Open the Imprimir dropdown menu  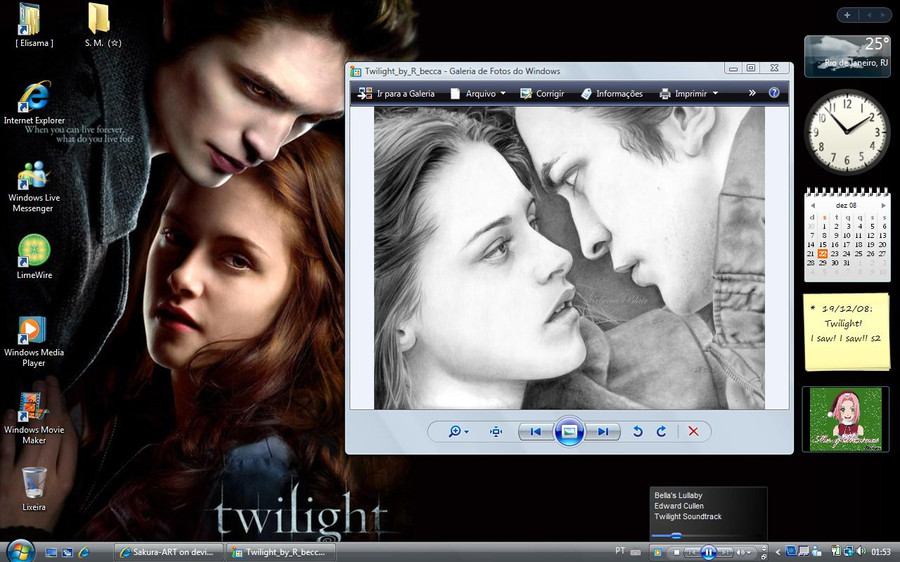[x=689, y=94]
